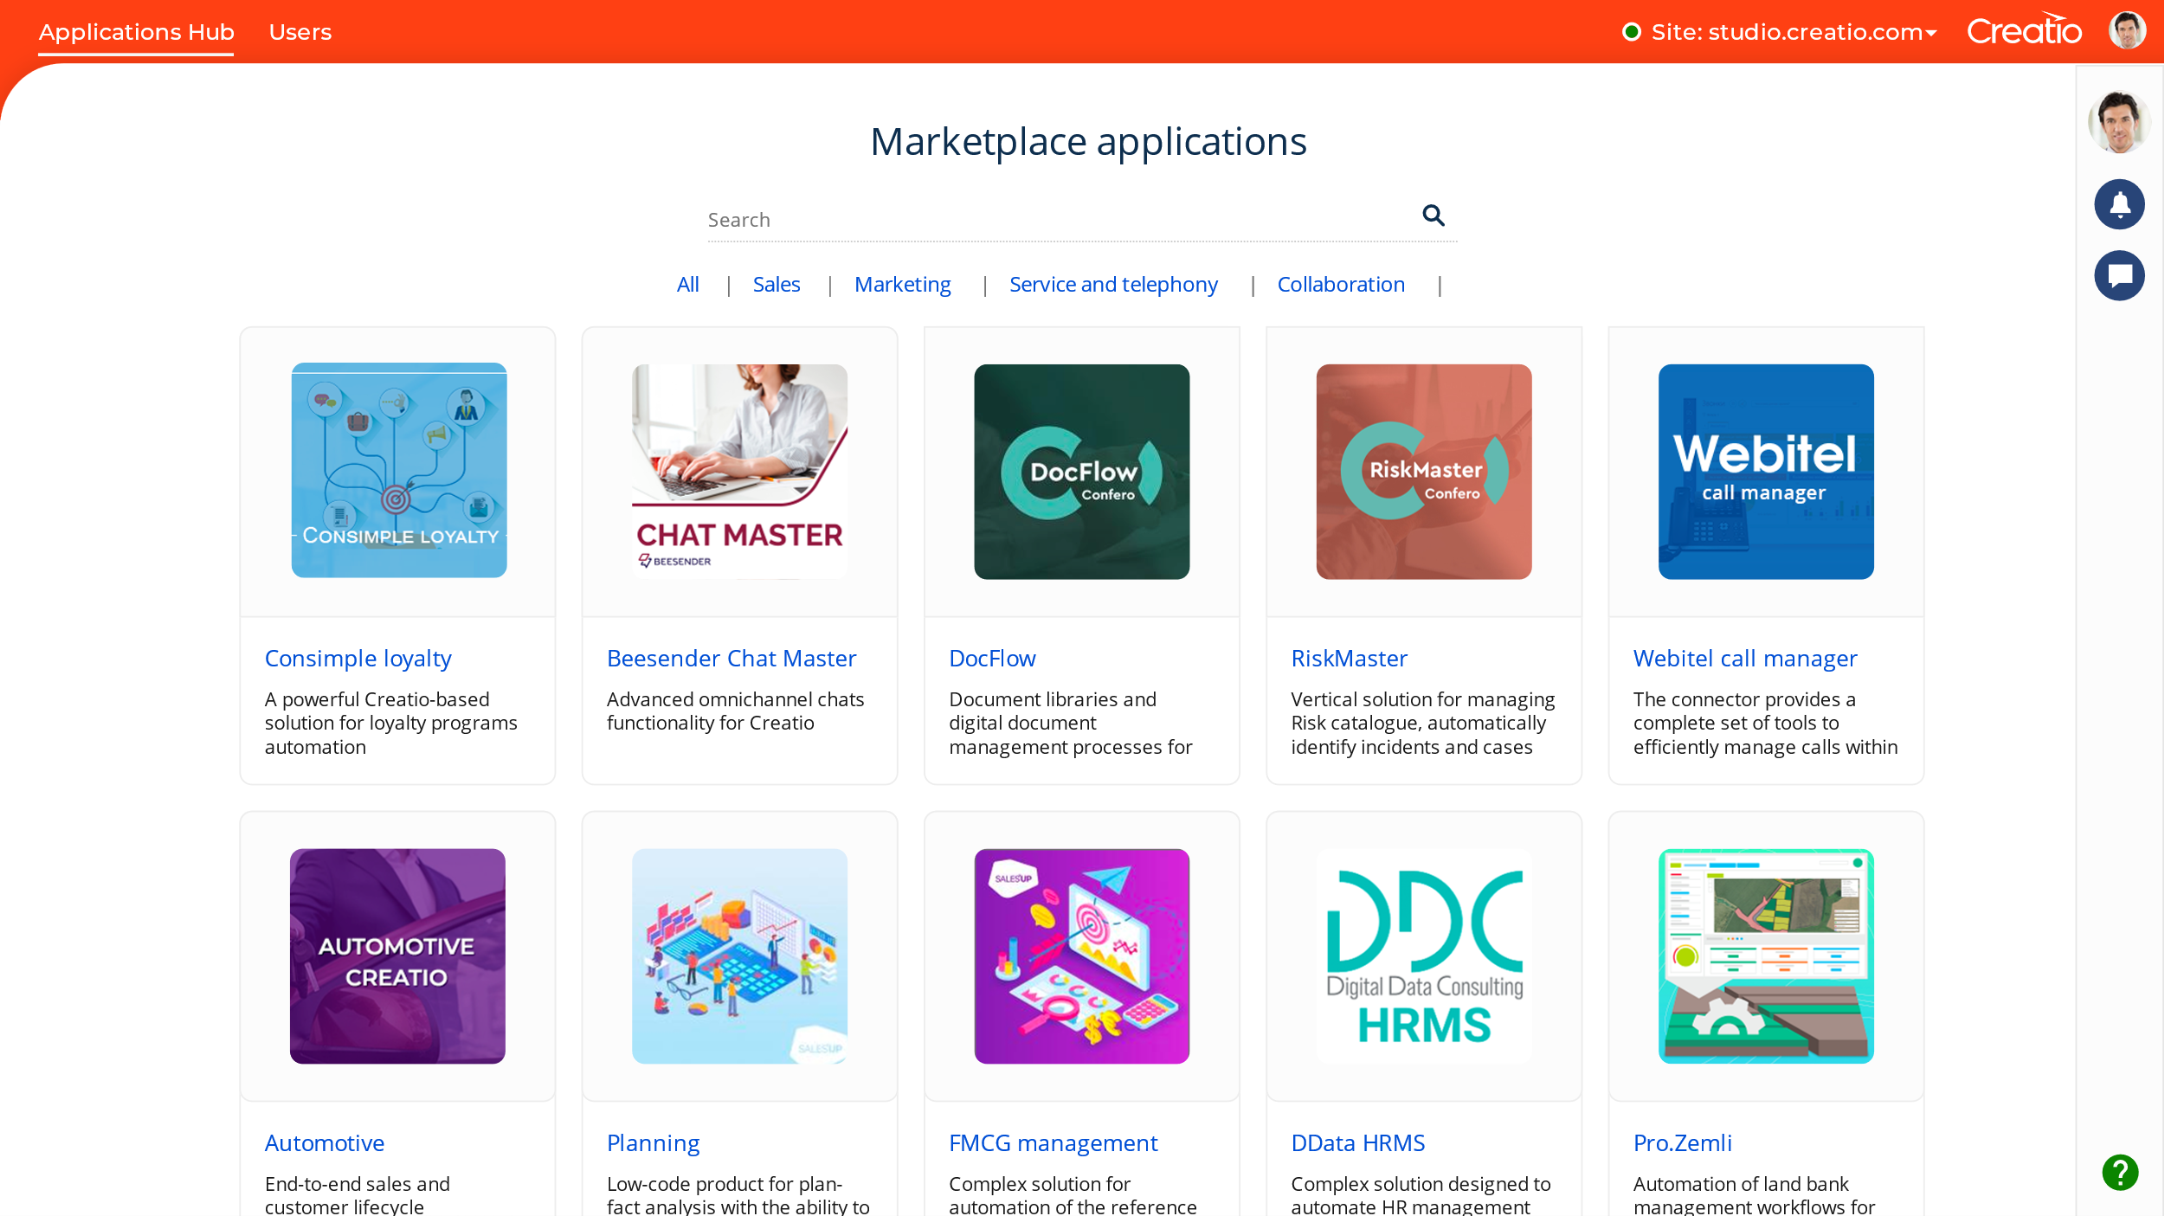Open the notifications bell icon
Viewport: 2164px width, 1216px height.
[x=2120, y=204]
